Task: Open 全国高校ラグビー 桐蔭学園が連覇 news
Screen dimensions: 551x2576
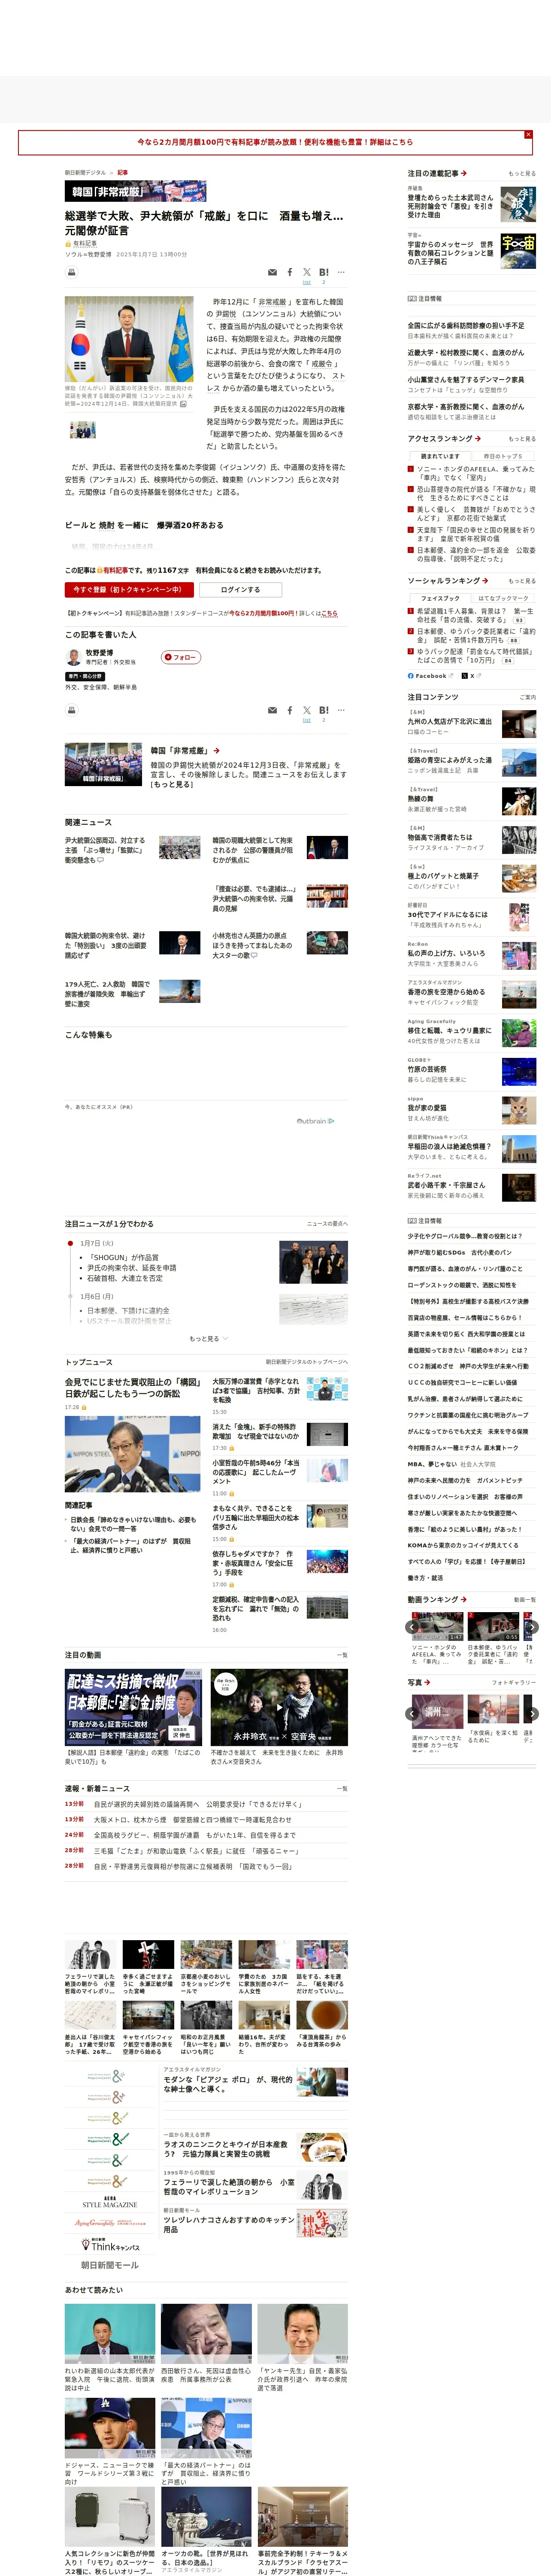Action: [195, 1835]
